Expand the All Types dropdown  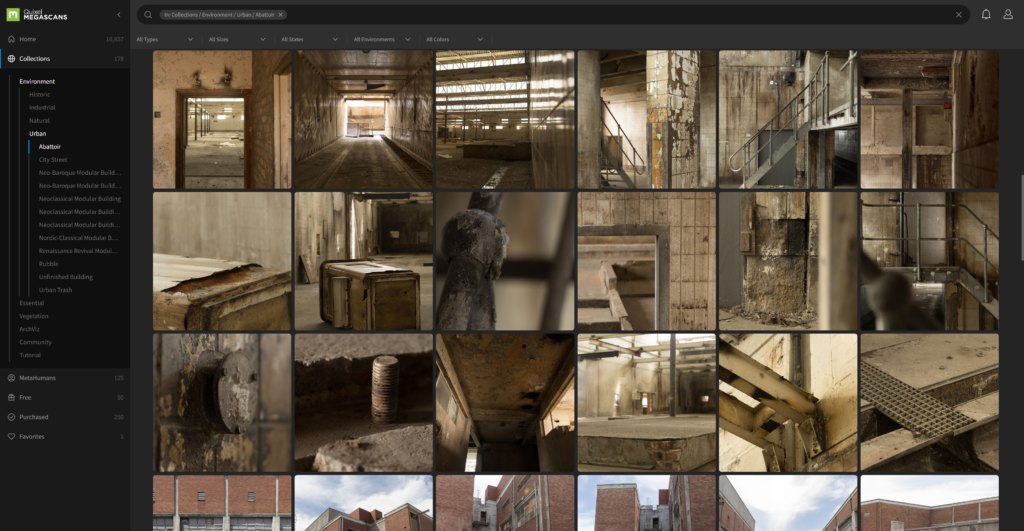coord(165,39)
